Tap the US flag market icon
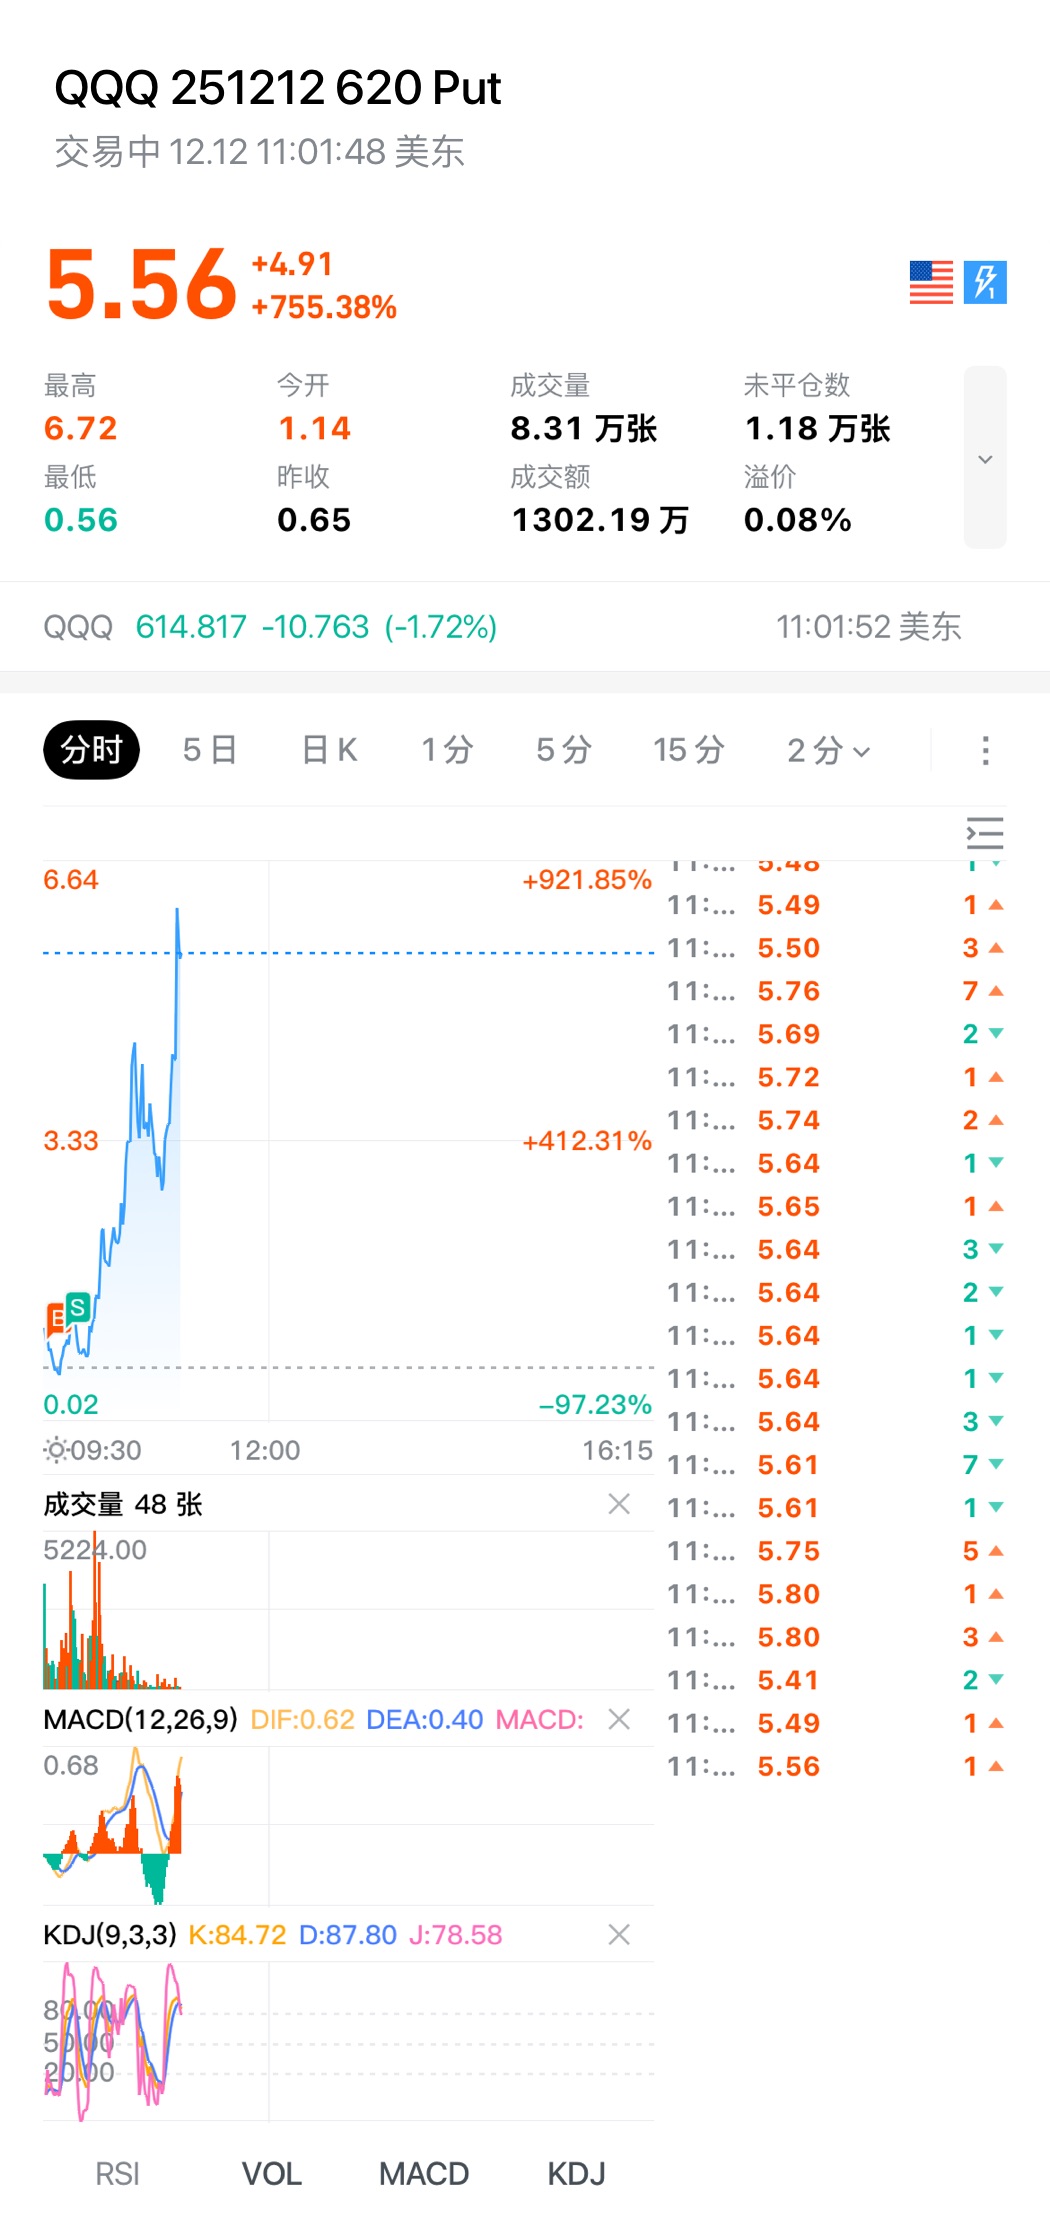This screenshot has width=1050, height=2236. click(930, 282)
